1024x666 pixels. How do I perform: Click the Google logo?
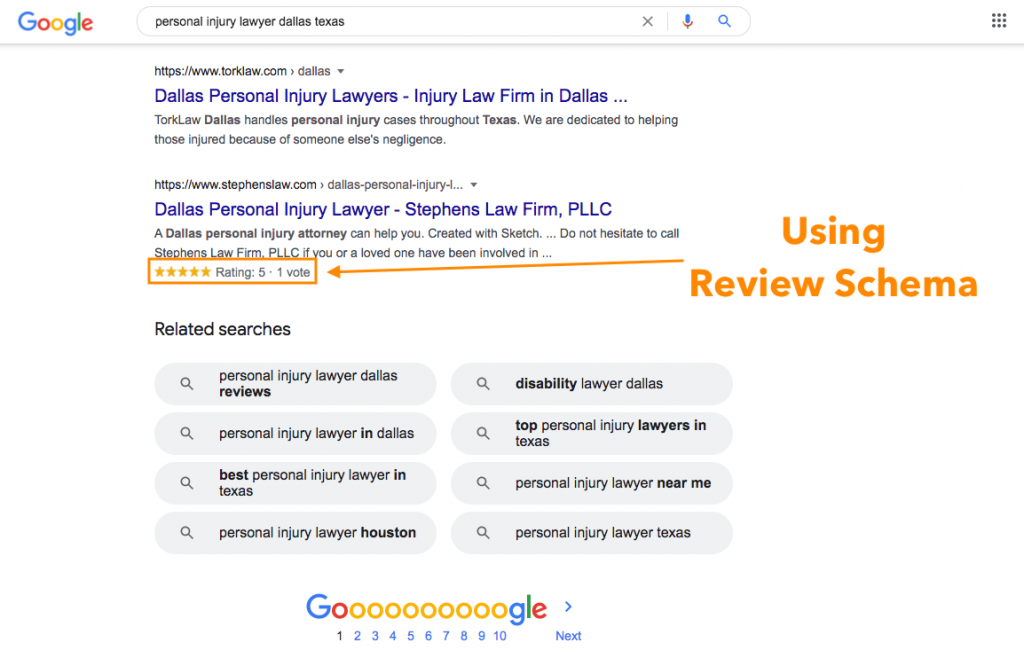click(55, 22)
